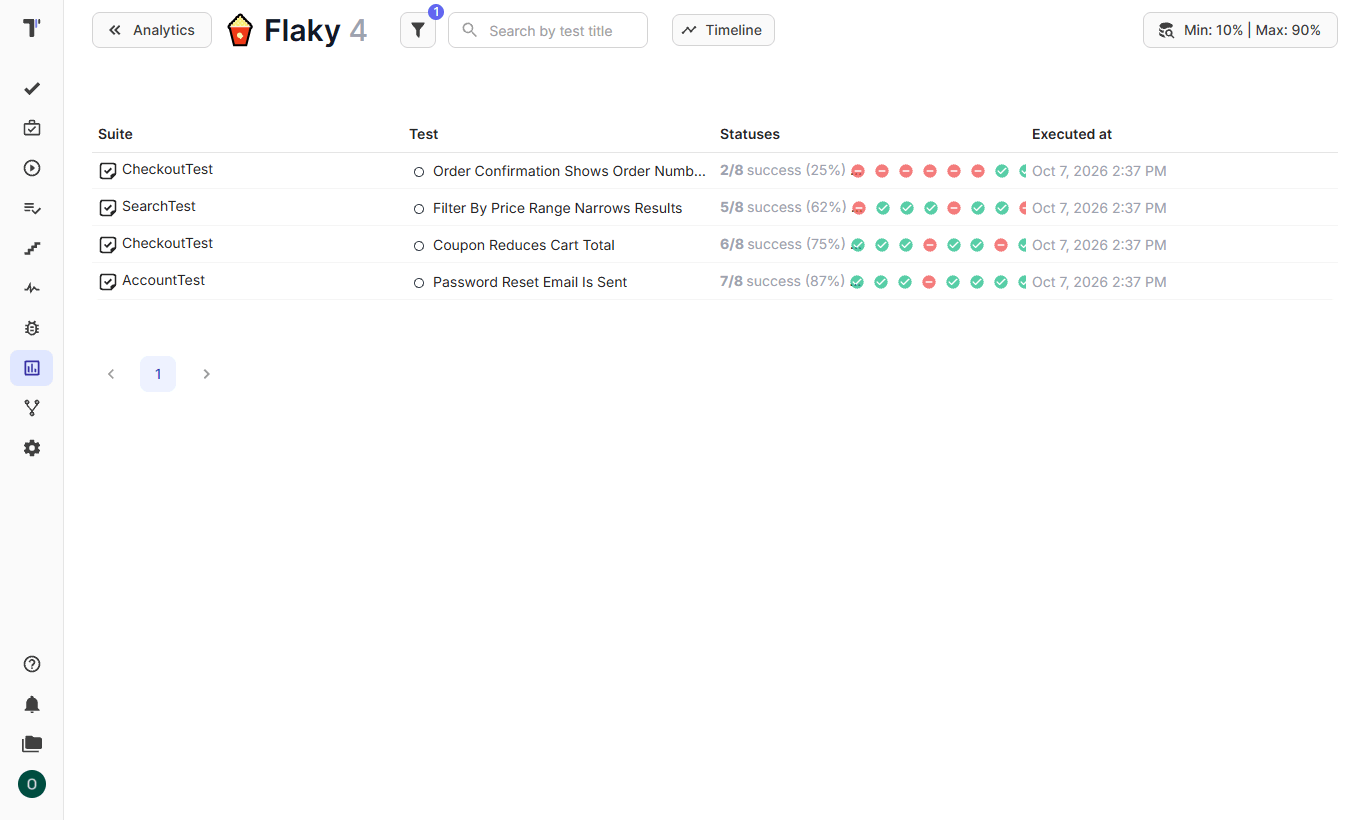Open the SearchTest suite
Screen dimensions: 1366x820
[x=159, y=206]
